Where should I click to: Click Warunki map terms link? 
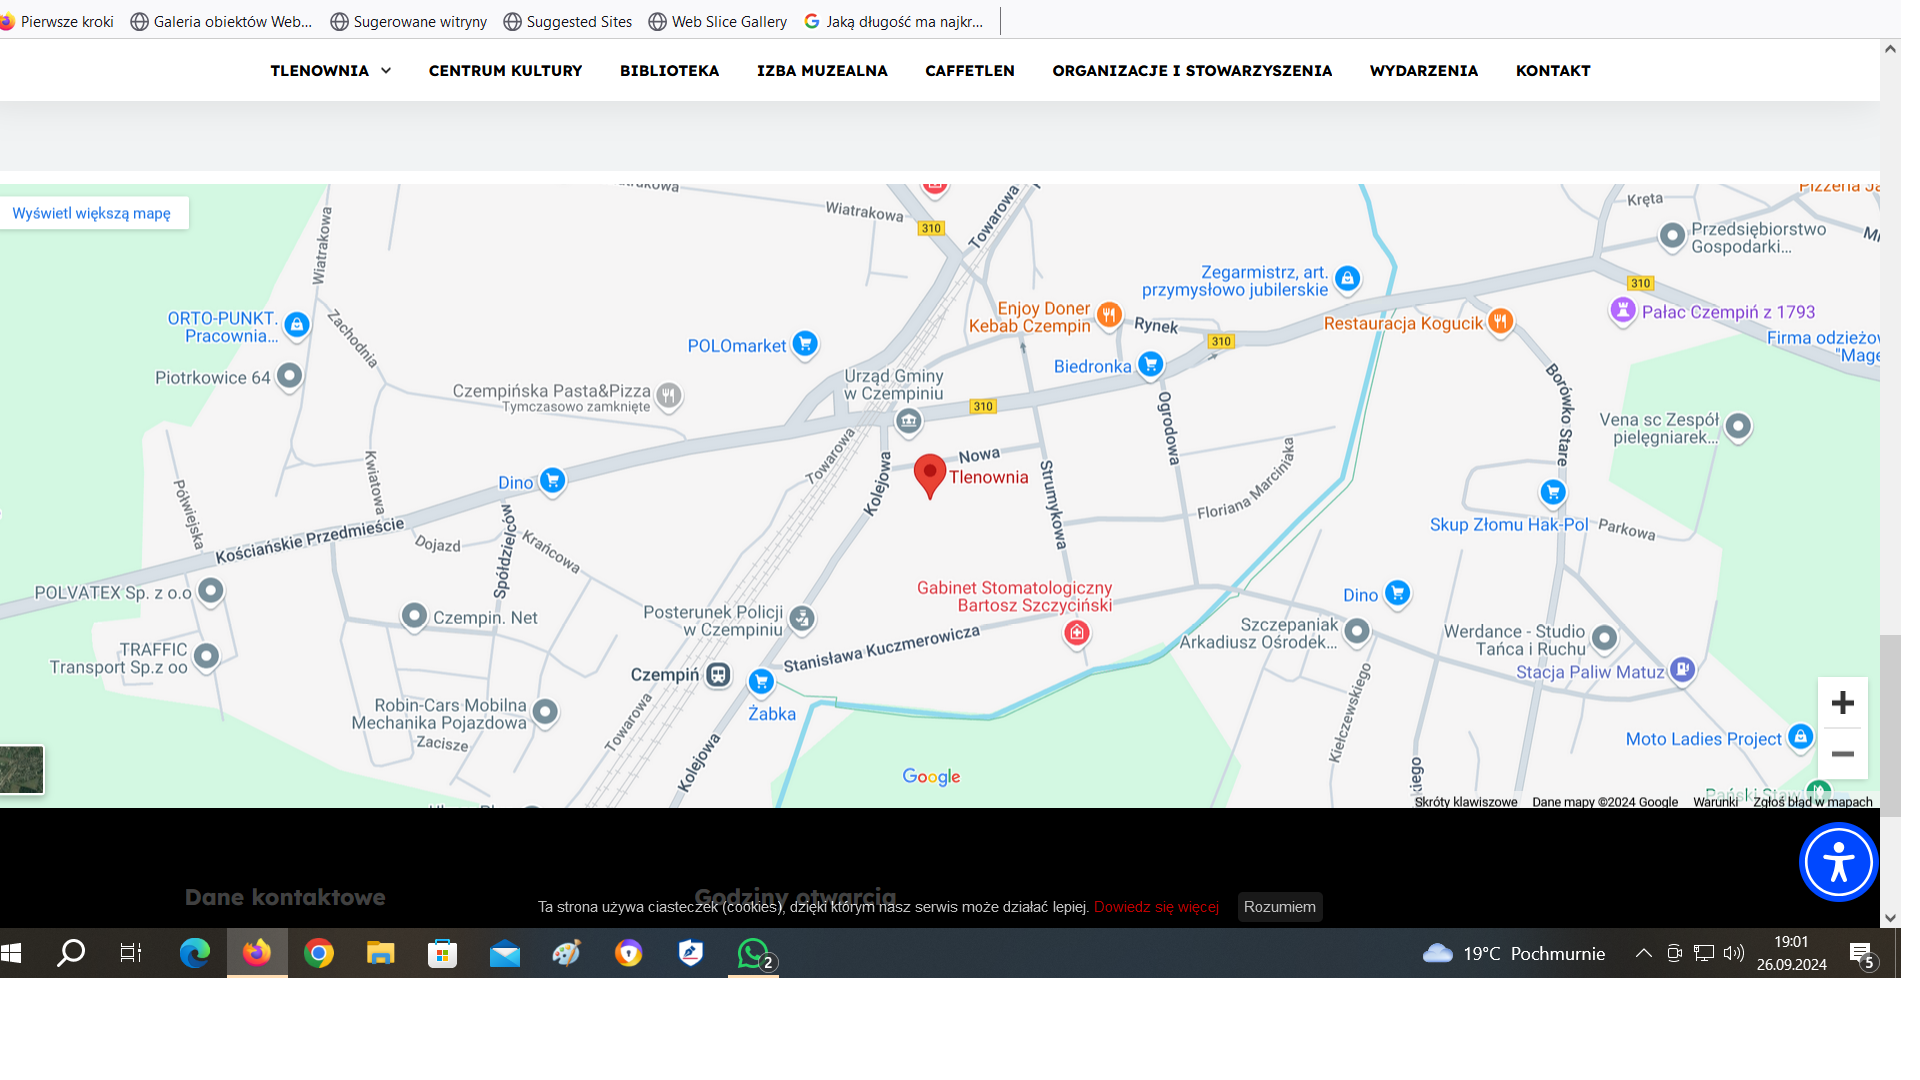coord(1715,802)
